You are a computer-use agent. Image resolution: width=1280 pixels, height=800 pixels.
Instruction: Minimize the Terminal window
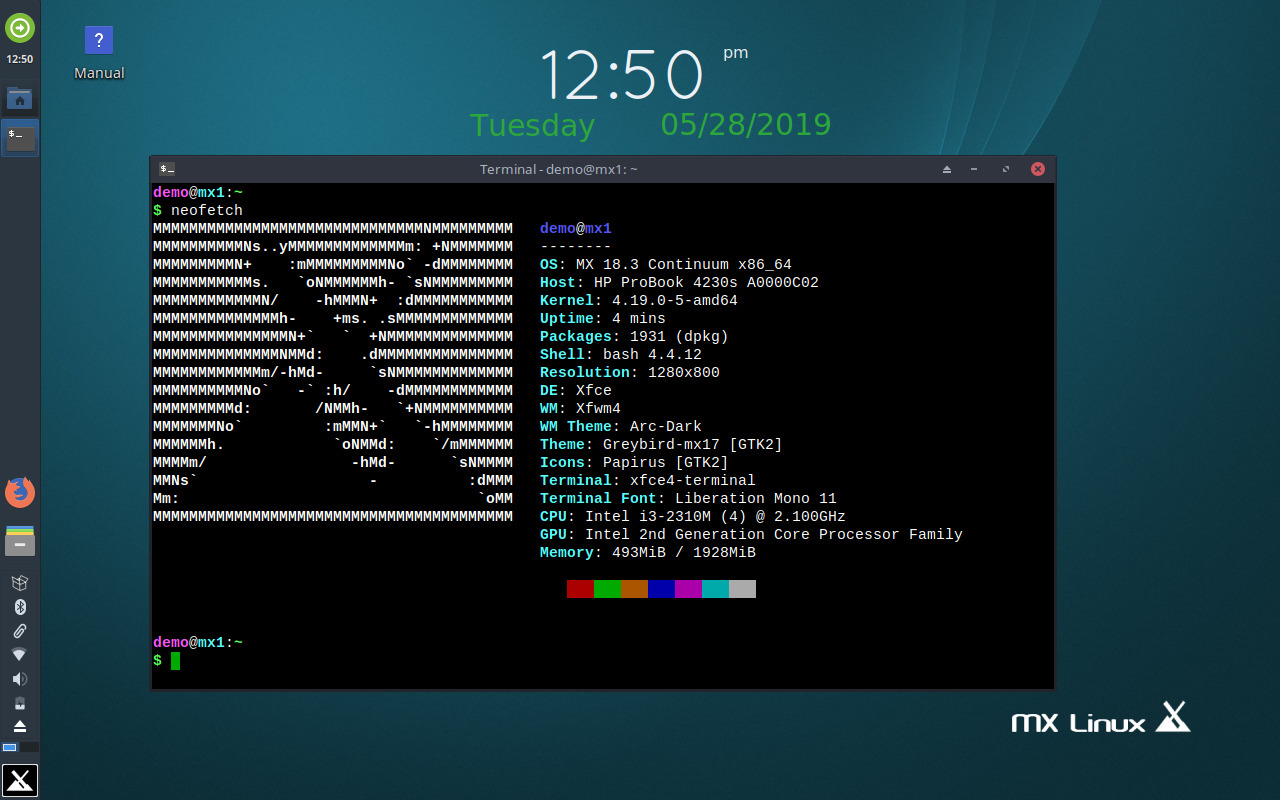point(974,169)
